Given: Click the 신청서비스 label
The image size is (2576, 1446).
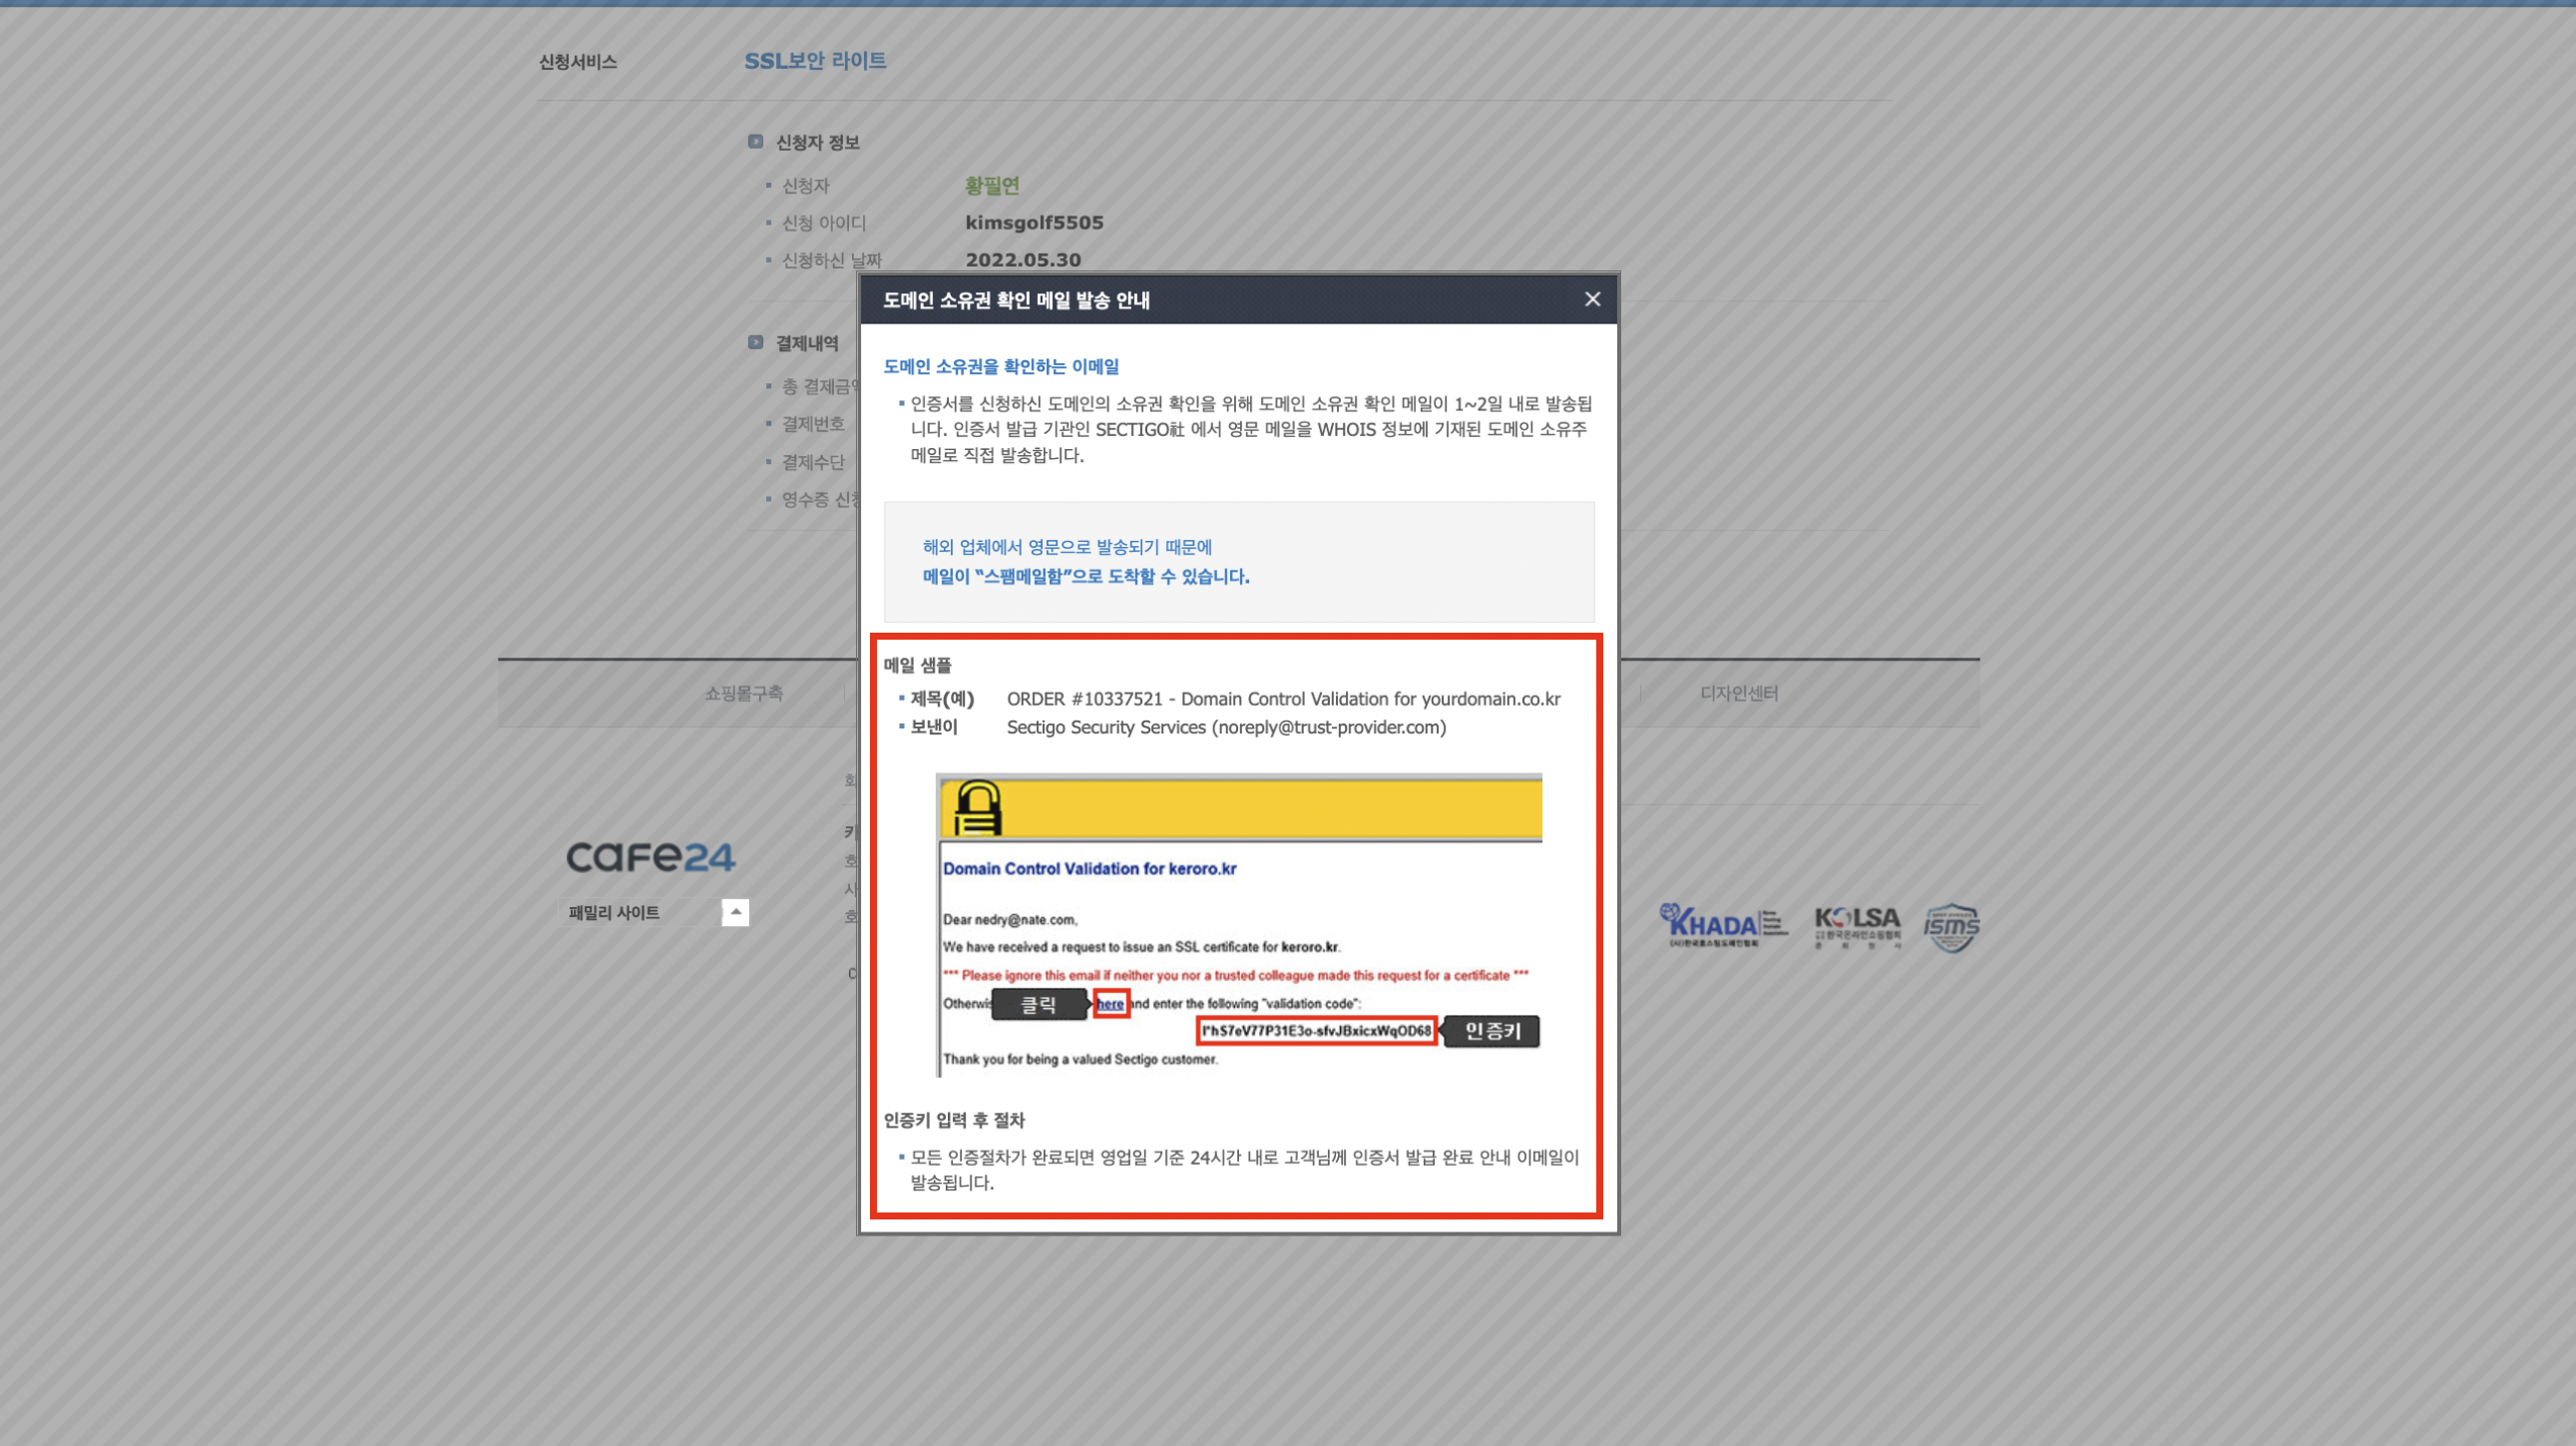Looking at the screenshot, I should coord(578,62).
